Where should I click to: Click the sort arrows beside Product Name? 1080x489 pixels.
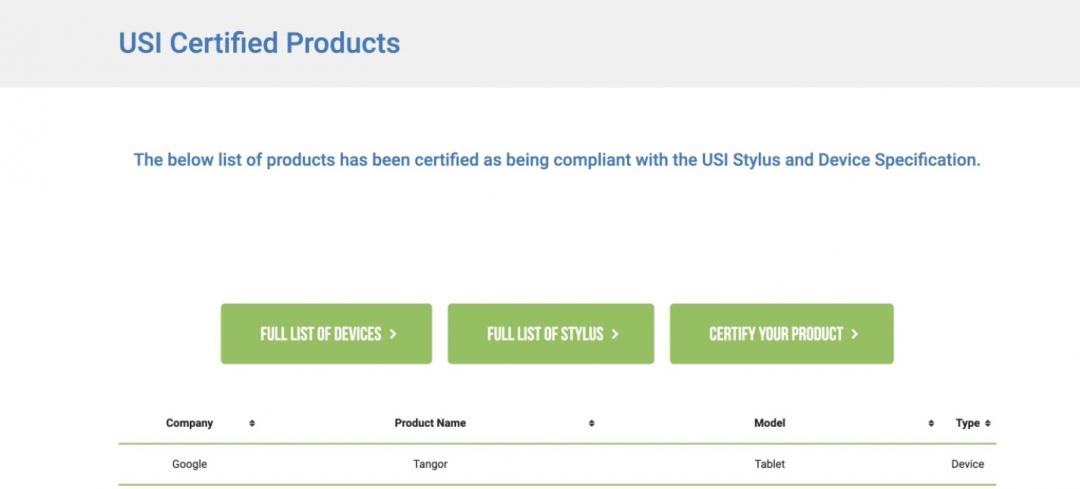coord(592,423)
